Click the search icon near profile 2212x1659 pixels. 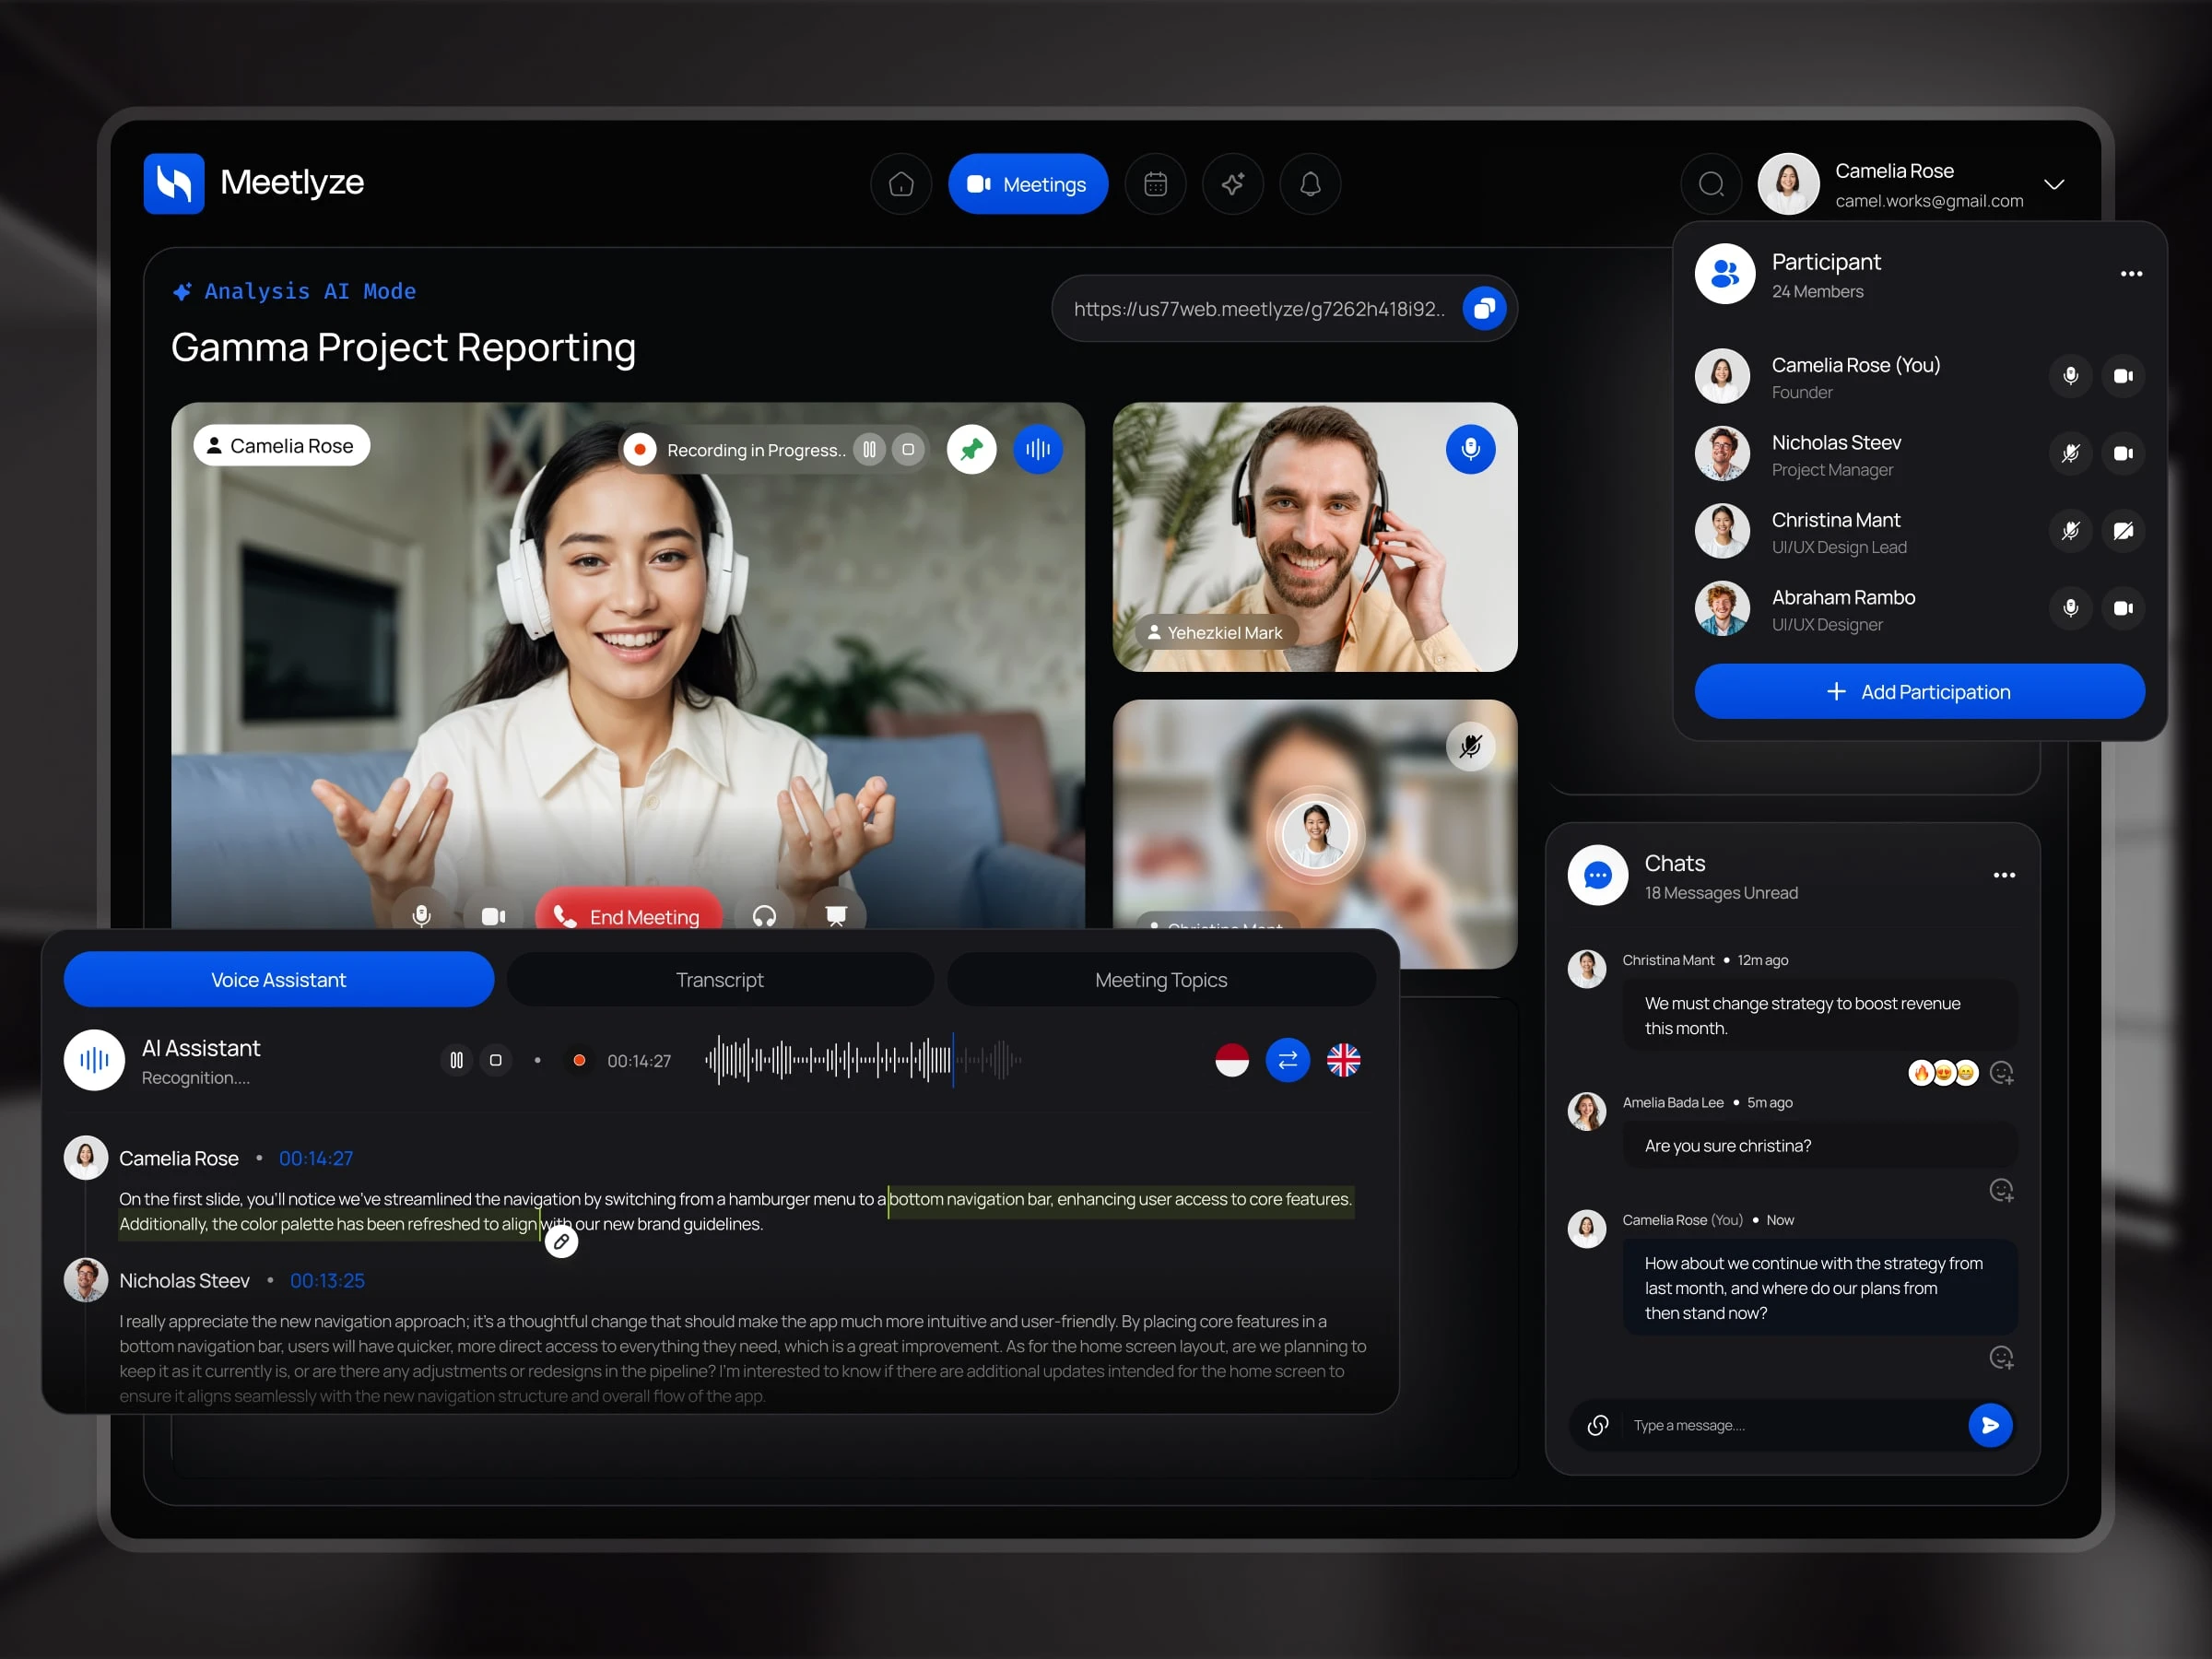(x=1711, y=184)
